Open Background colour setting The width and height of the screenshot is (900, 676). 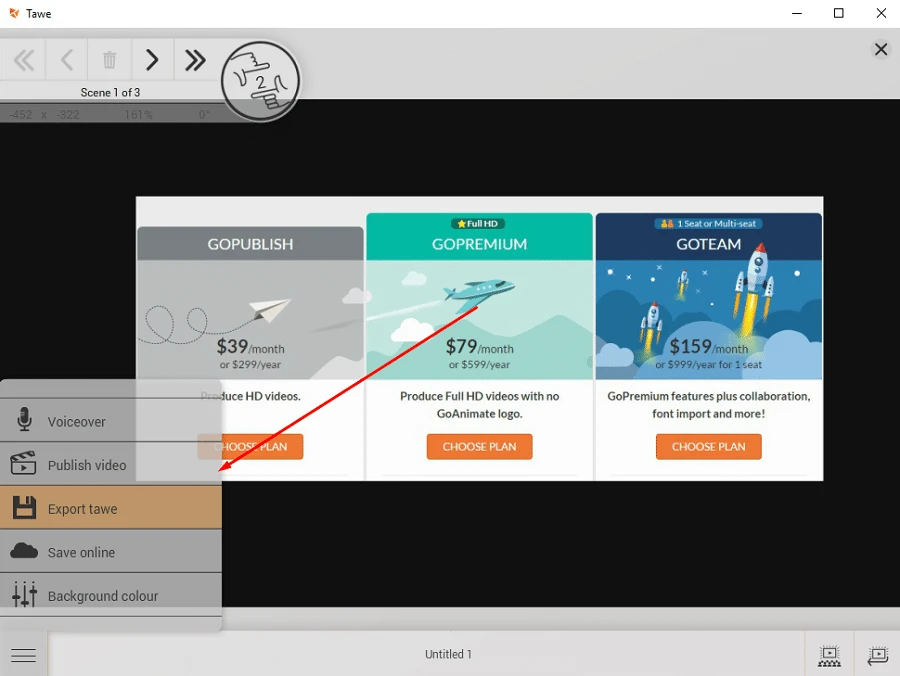click(111, 595)
